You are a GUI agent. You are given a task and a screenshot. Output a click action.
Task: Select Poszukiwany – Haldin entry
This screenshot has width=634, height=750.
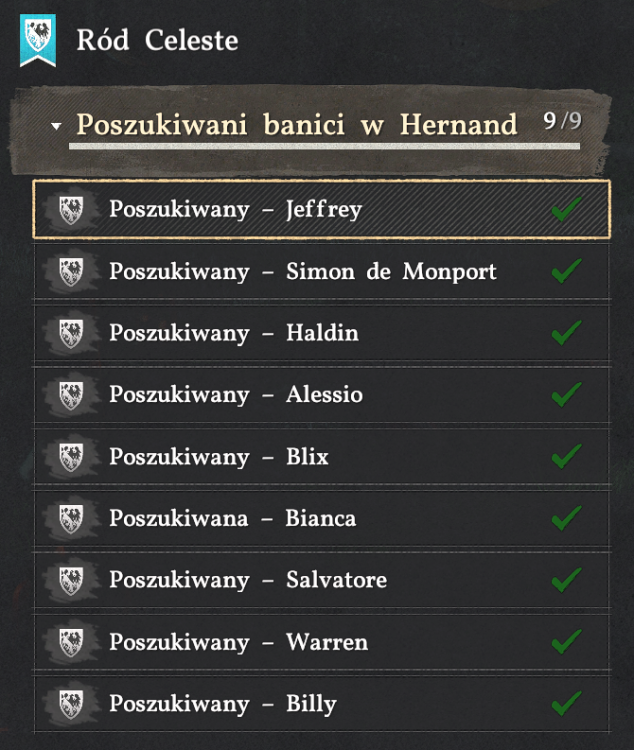(322, 333)
